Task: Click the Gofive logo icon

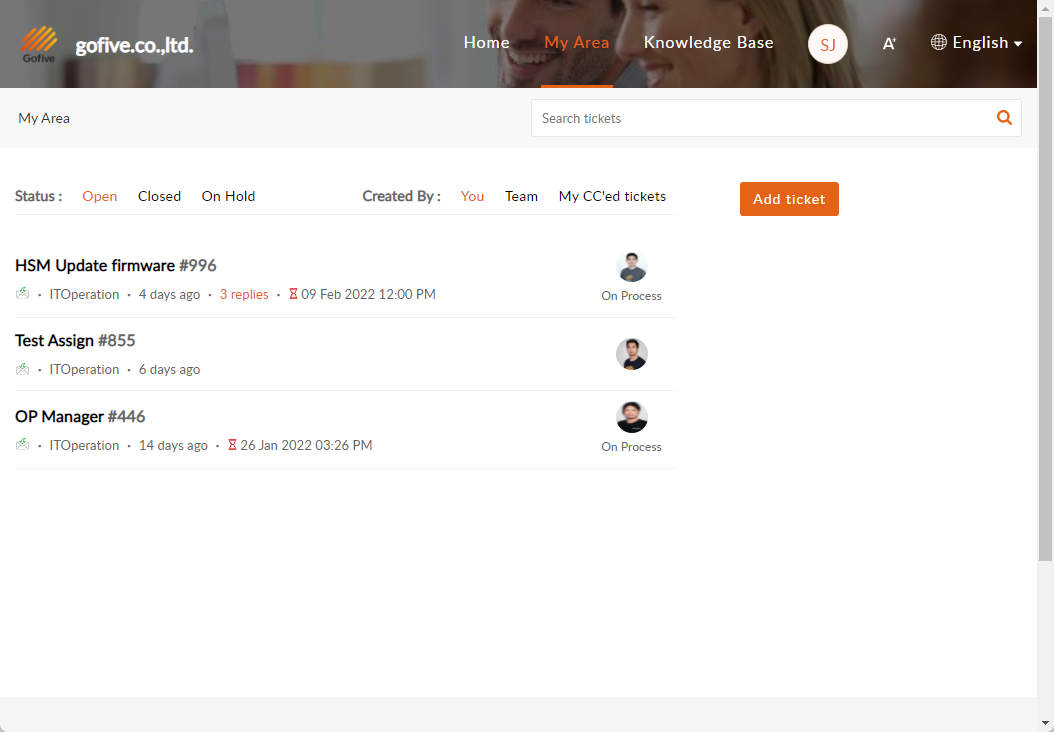Action: coord(40,44)
